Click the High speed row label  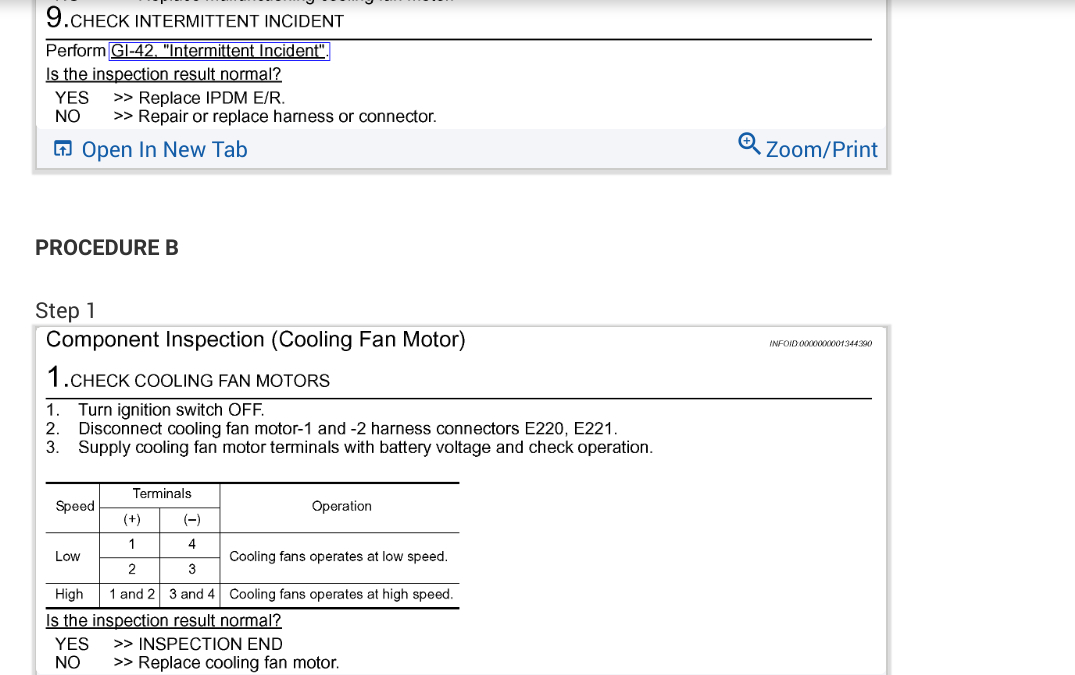[x=69, y=594]
